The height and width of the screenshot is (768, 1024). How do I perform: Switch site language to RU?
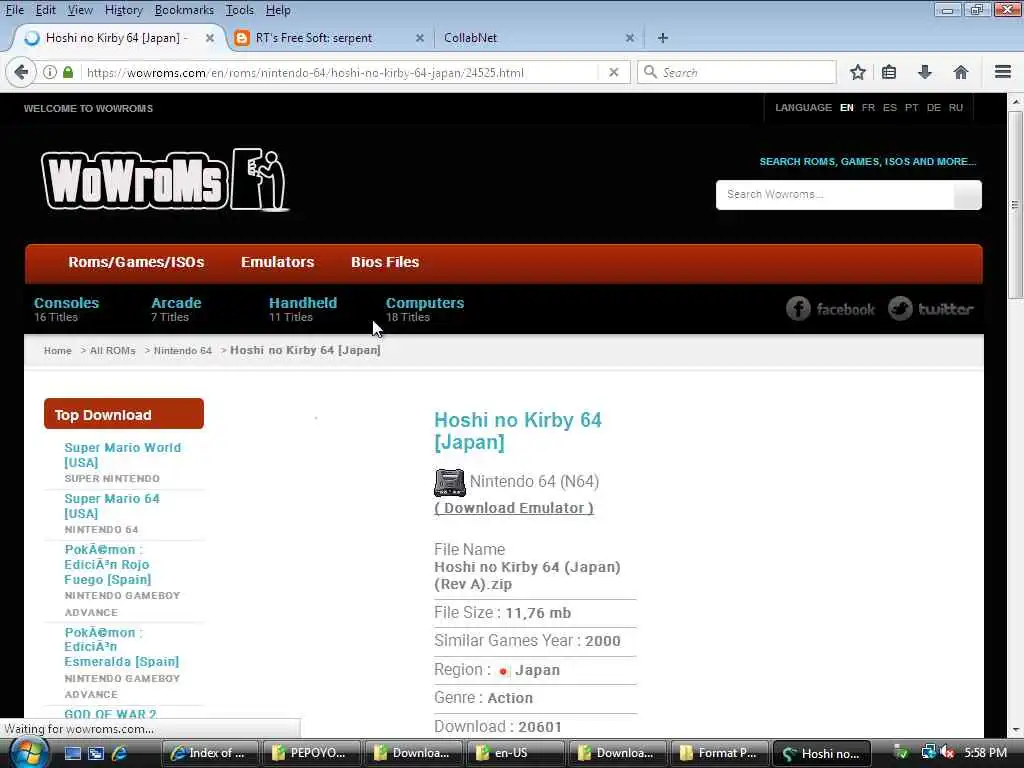point(956,108)
